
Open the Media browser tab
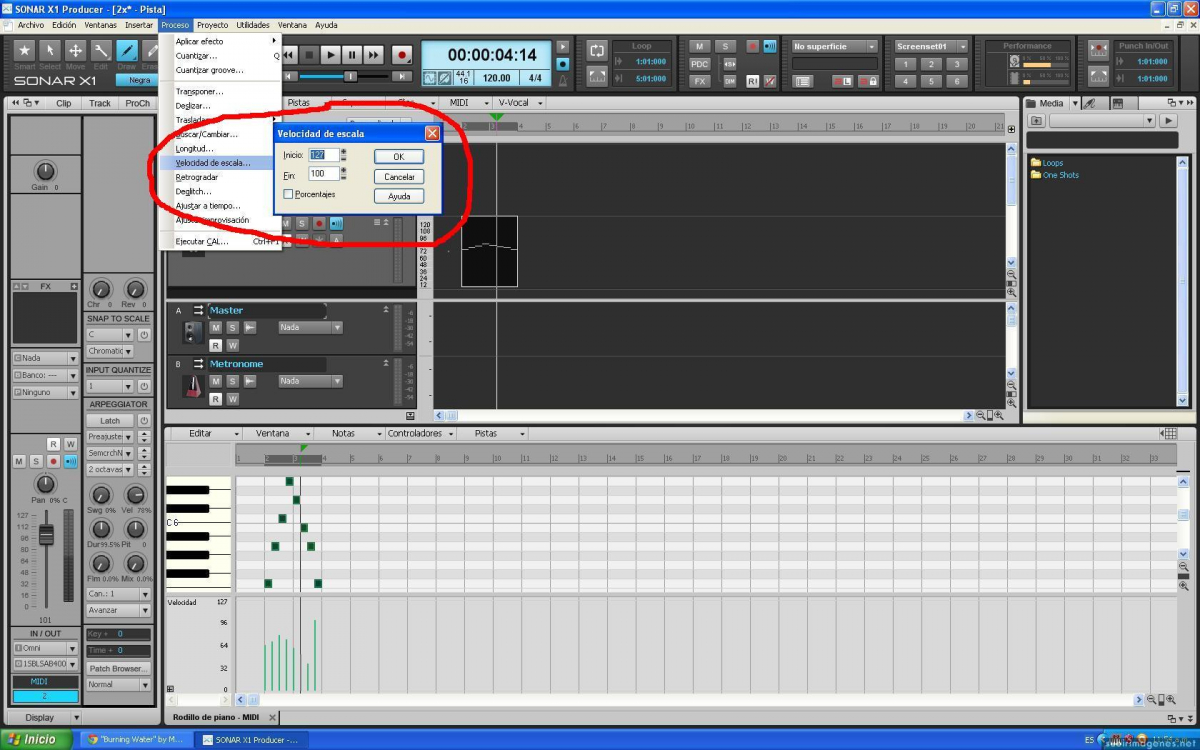tap(1046, 103)
